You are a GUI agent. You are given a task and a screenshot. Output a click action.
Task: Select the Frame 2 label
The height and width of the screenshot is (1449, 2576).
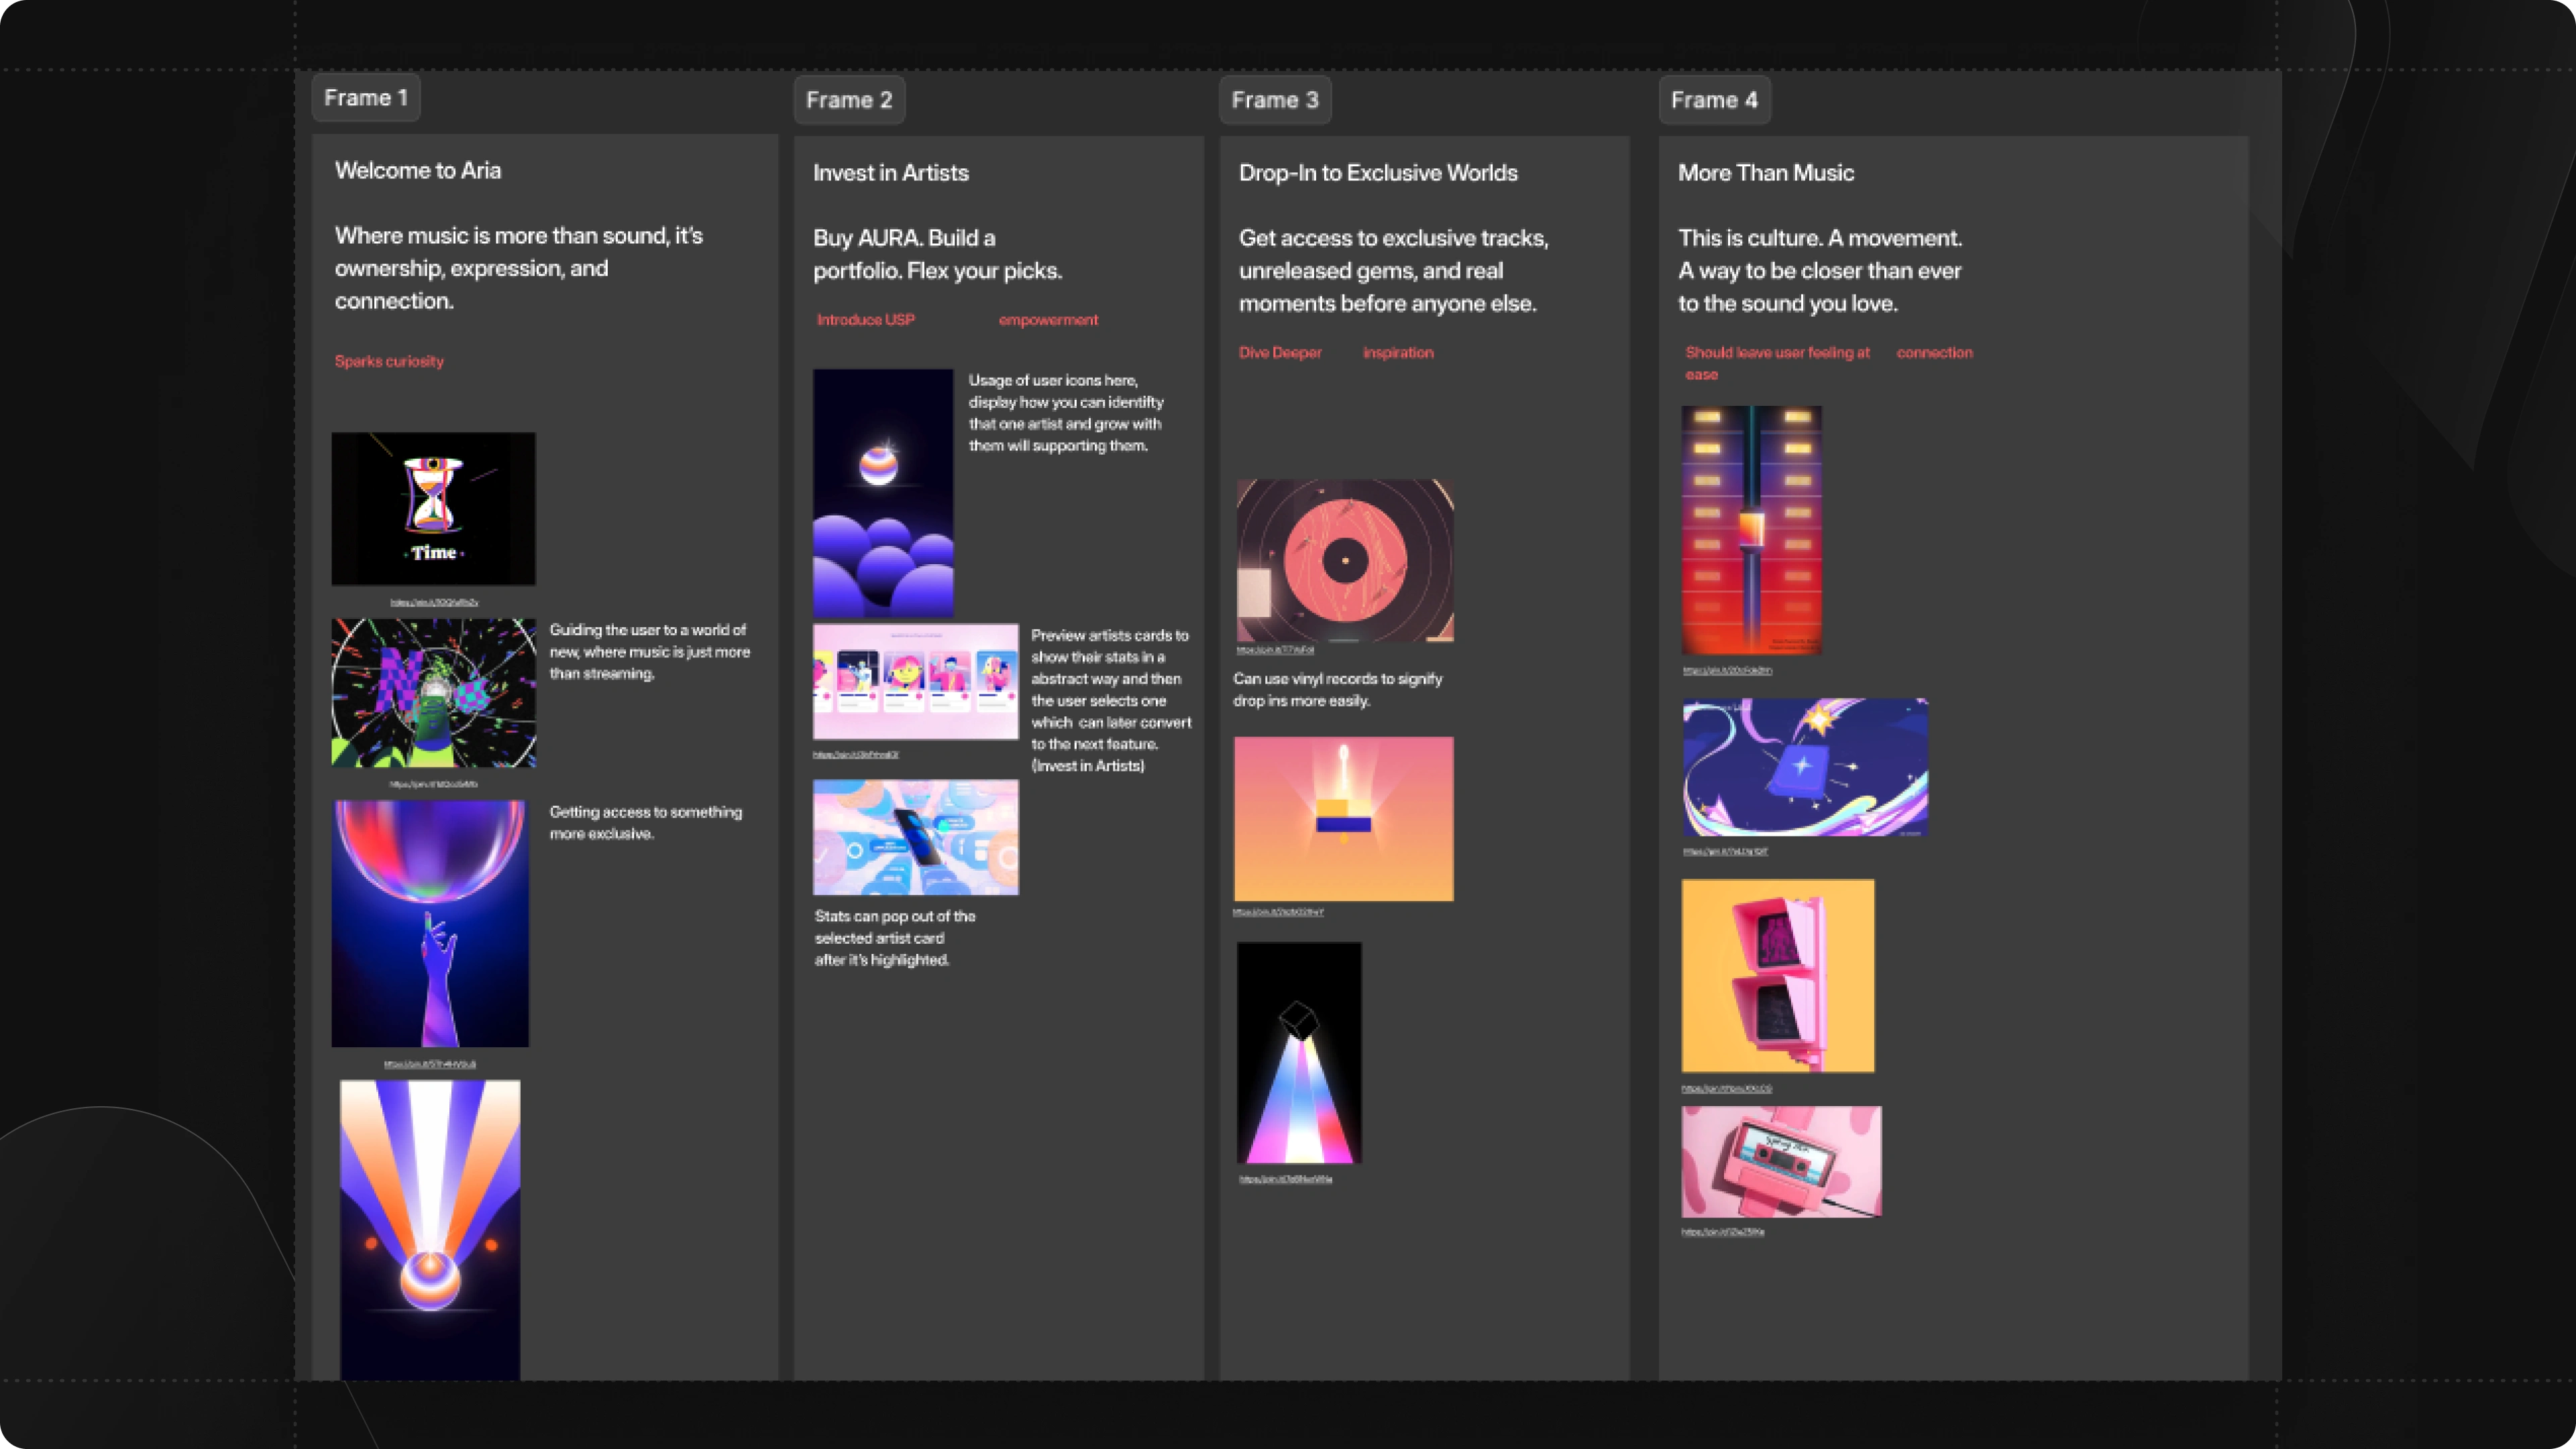pyautogui.click(x=849, y=100)
